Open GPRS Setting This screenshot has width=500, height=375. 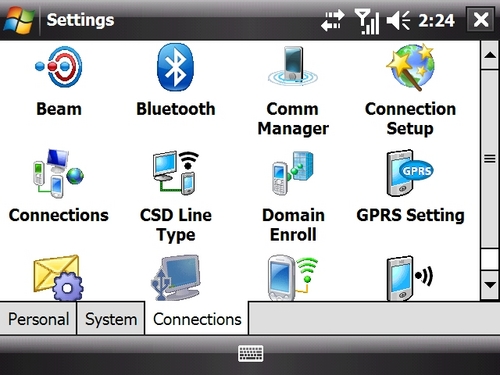click(410, 173)
